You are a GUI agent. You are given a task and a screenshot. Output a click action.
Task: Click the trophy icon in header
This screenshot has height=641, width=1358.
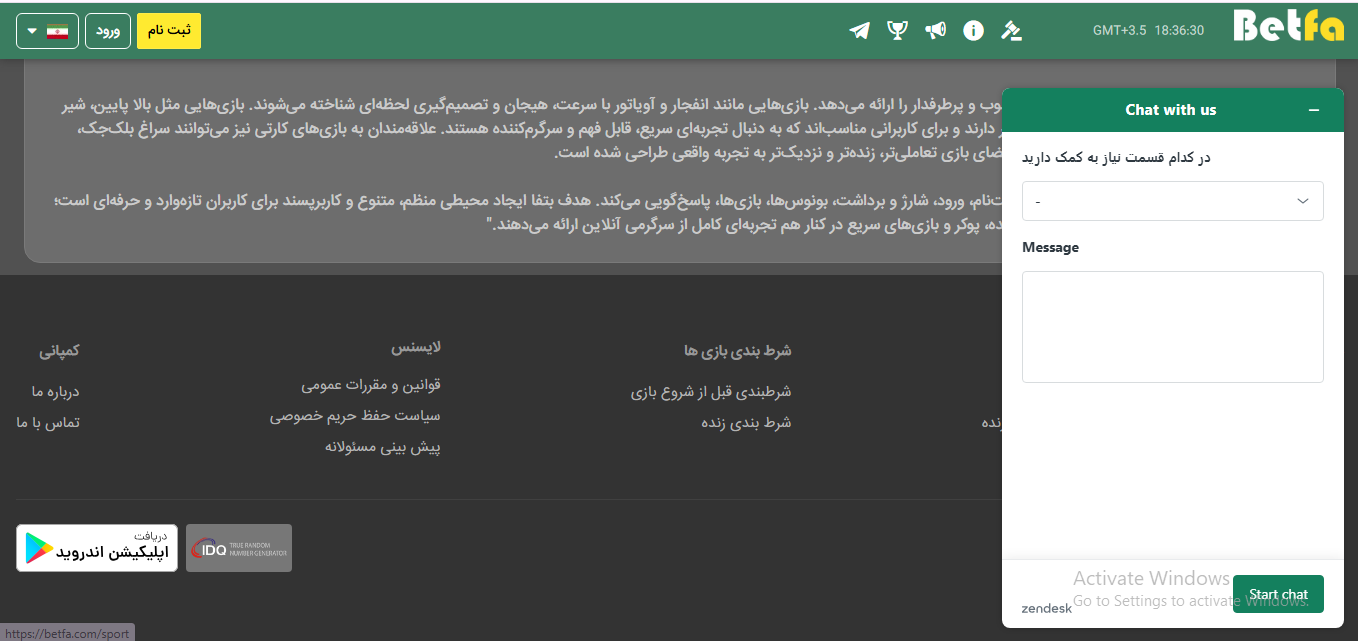897,31
